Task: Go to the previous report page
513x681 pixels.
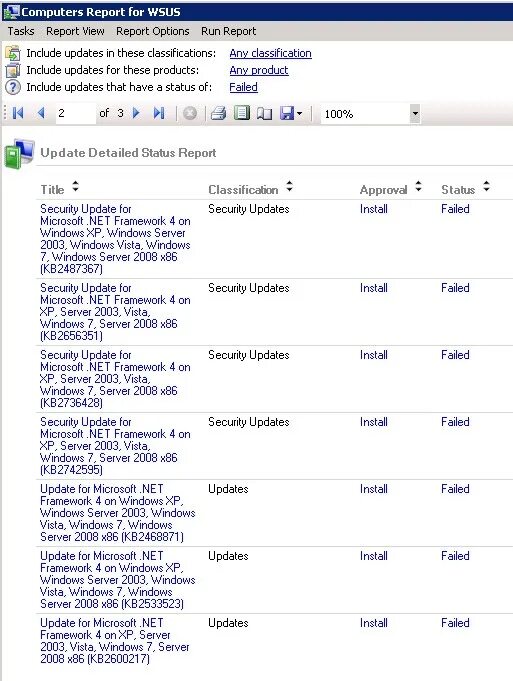Action: (x=41, y=113)
